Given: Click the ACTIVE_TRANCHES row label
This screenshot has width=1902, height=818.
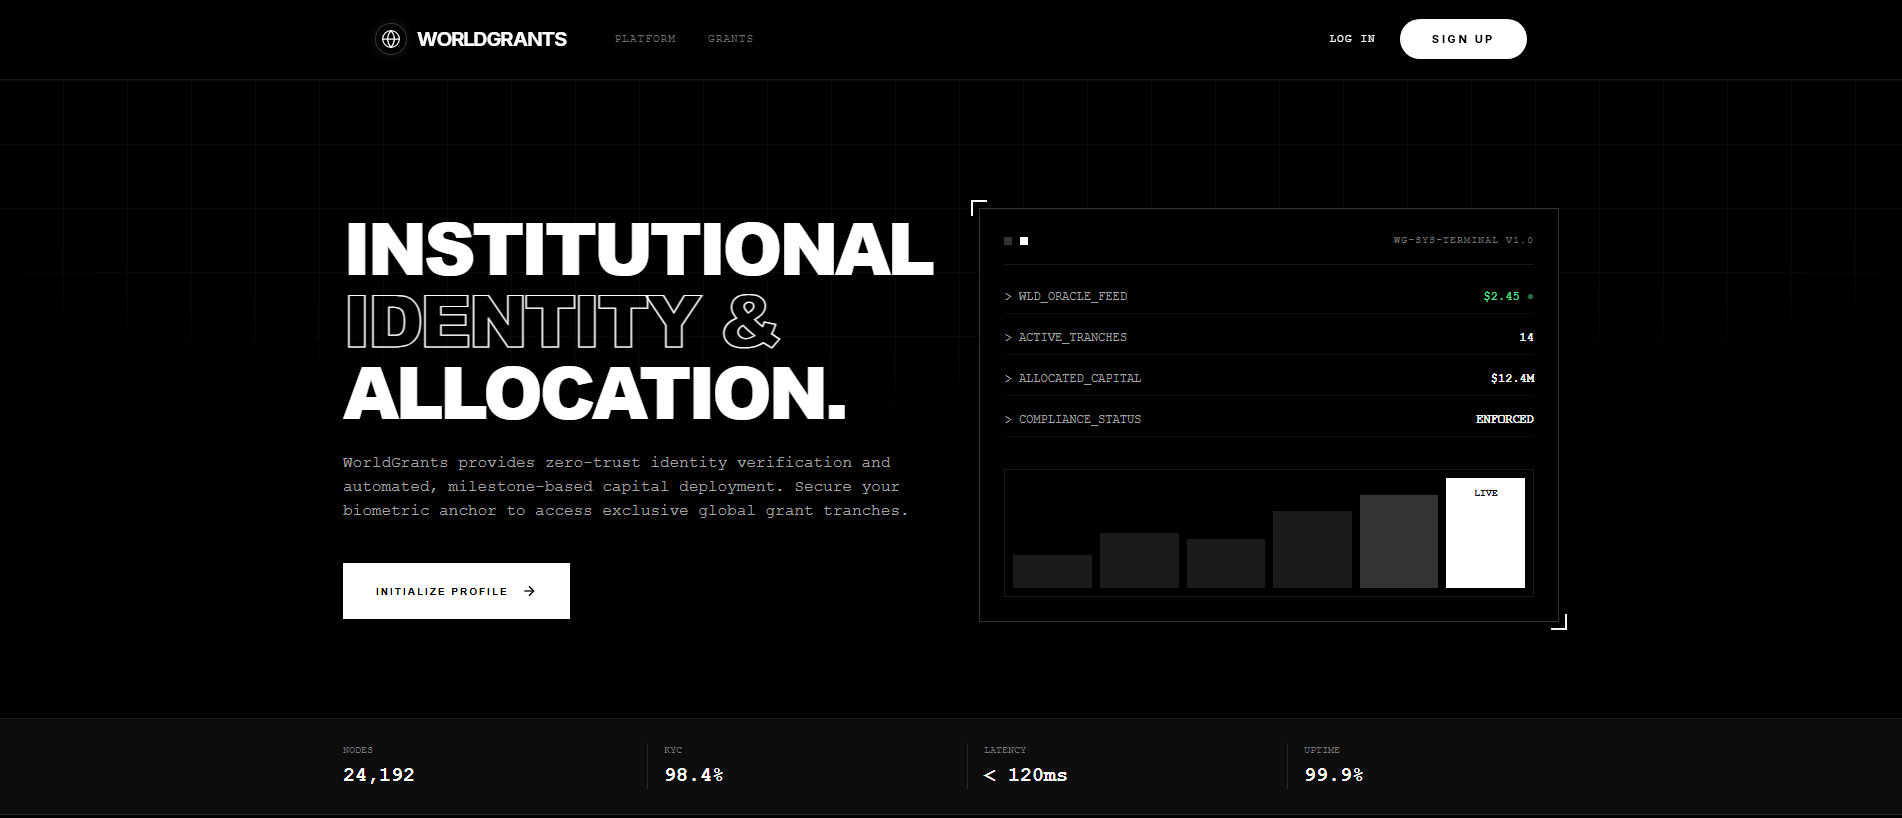Looking at the screenshot, I should [1073, 337].
